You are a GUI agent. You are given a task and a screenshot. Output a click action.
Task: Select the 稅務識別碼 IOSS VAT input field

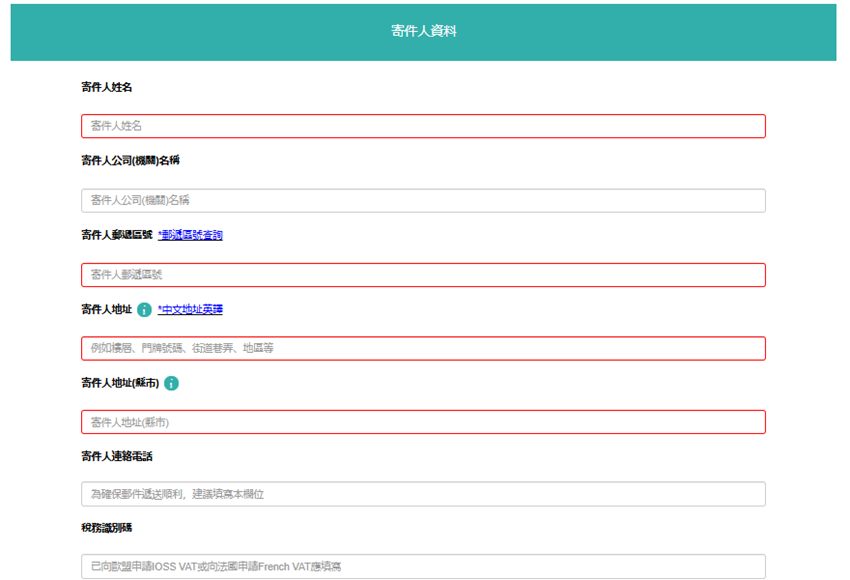click(423, 566)
